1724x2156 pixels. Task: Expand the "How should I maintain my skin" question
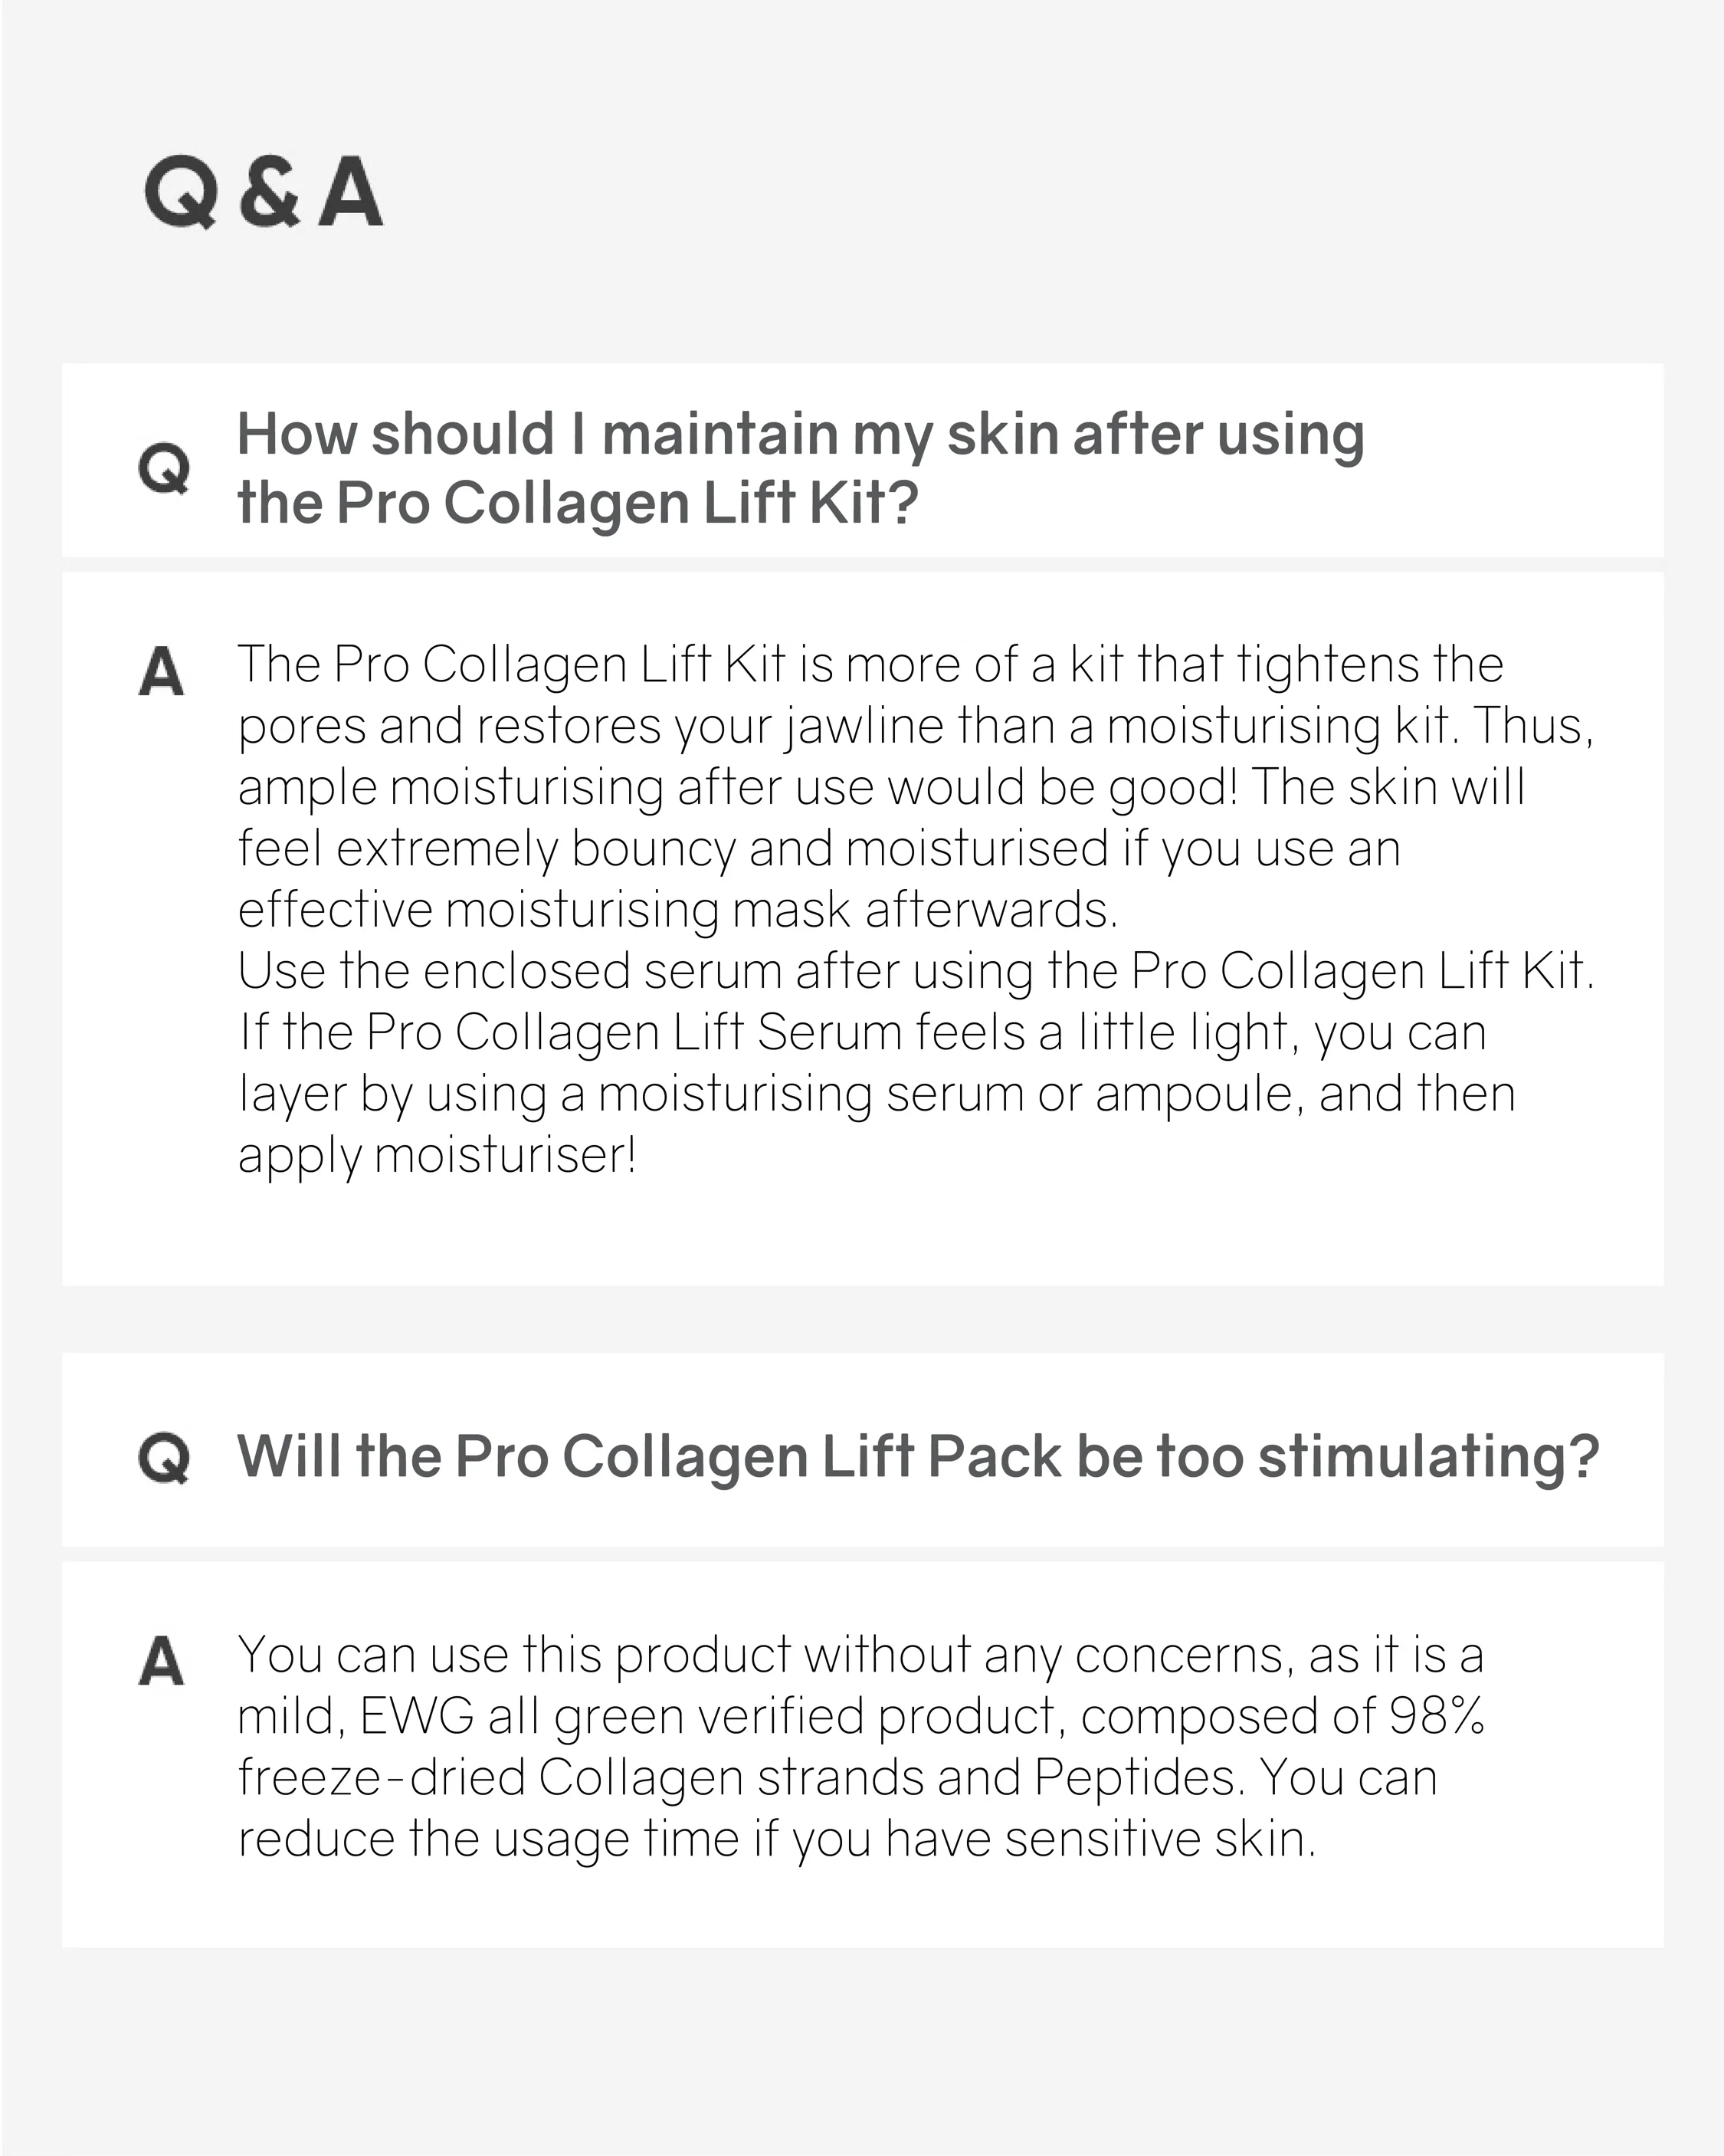click(x=863, y=460)
